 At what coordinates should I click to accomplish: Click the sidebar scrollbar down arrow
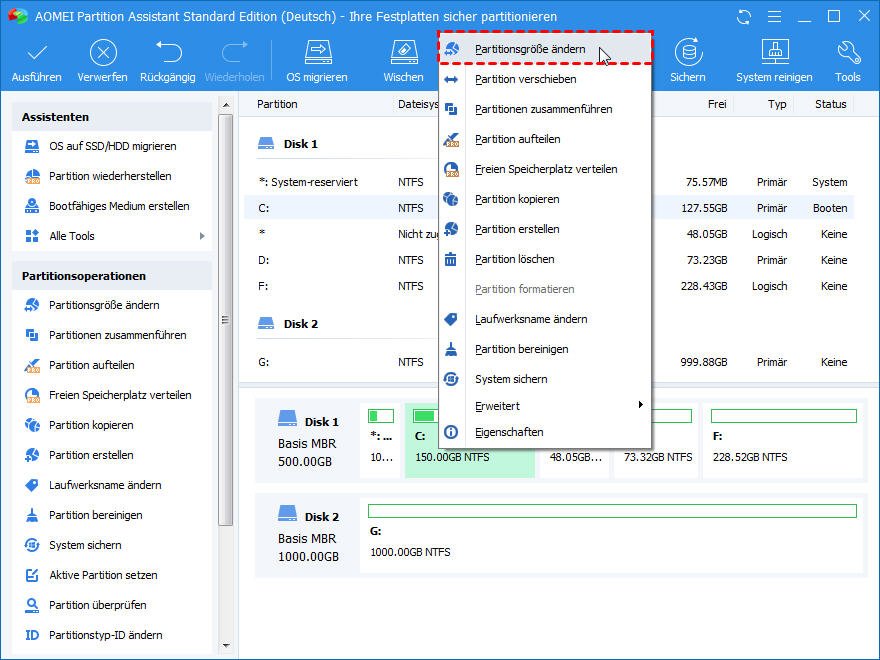point(226,646)
